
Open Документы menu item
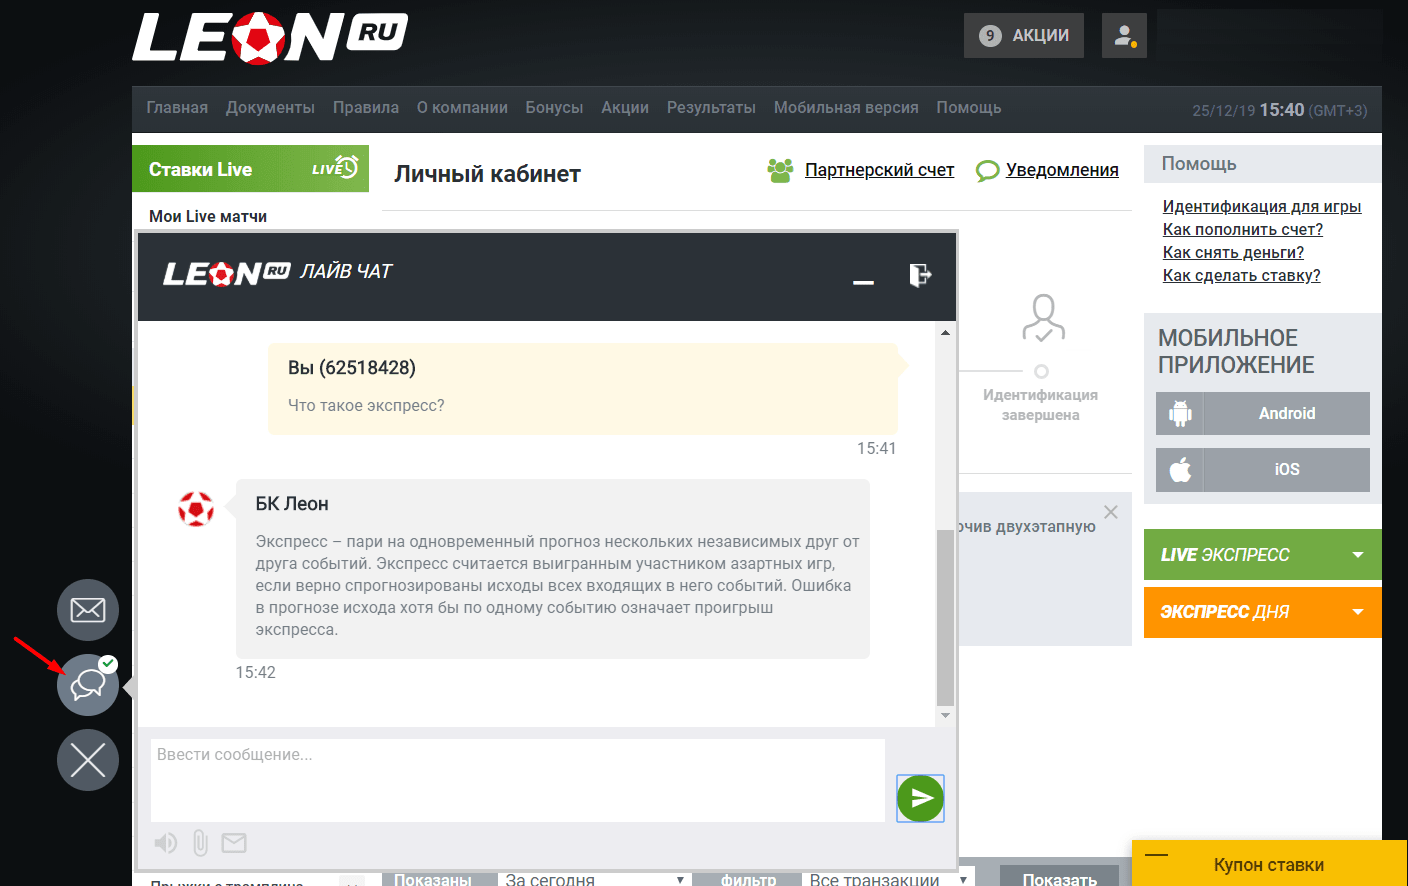point(270,108)
